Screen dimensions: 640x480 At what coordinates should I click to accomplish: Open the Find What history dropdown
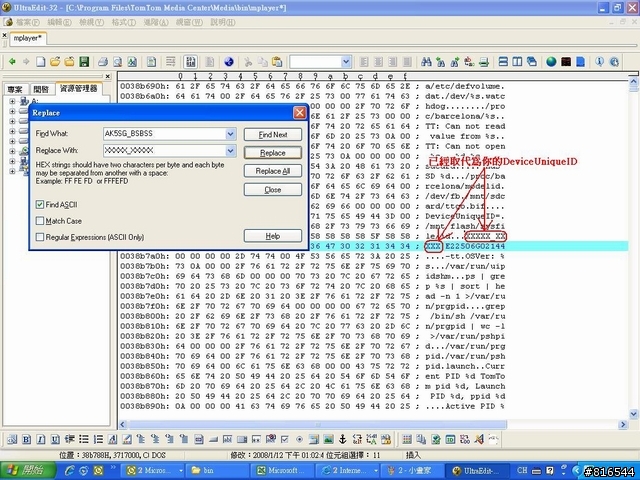click(230, 133)
